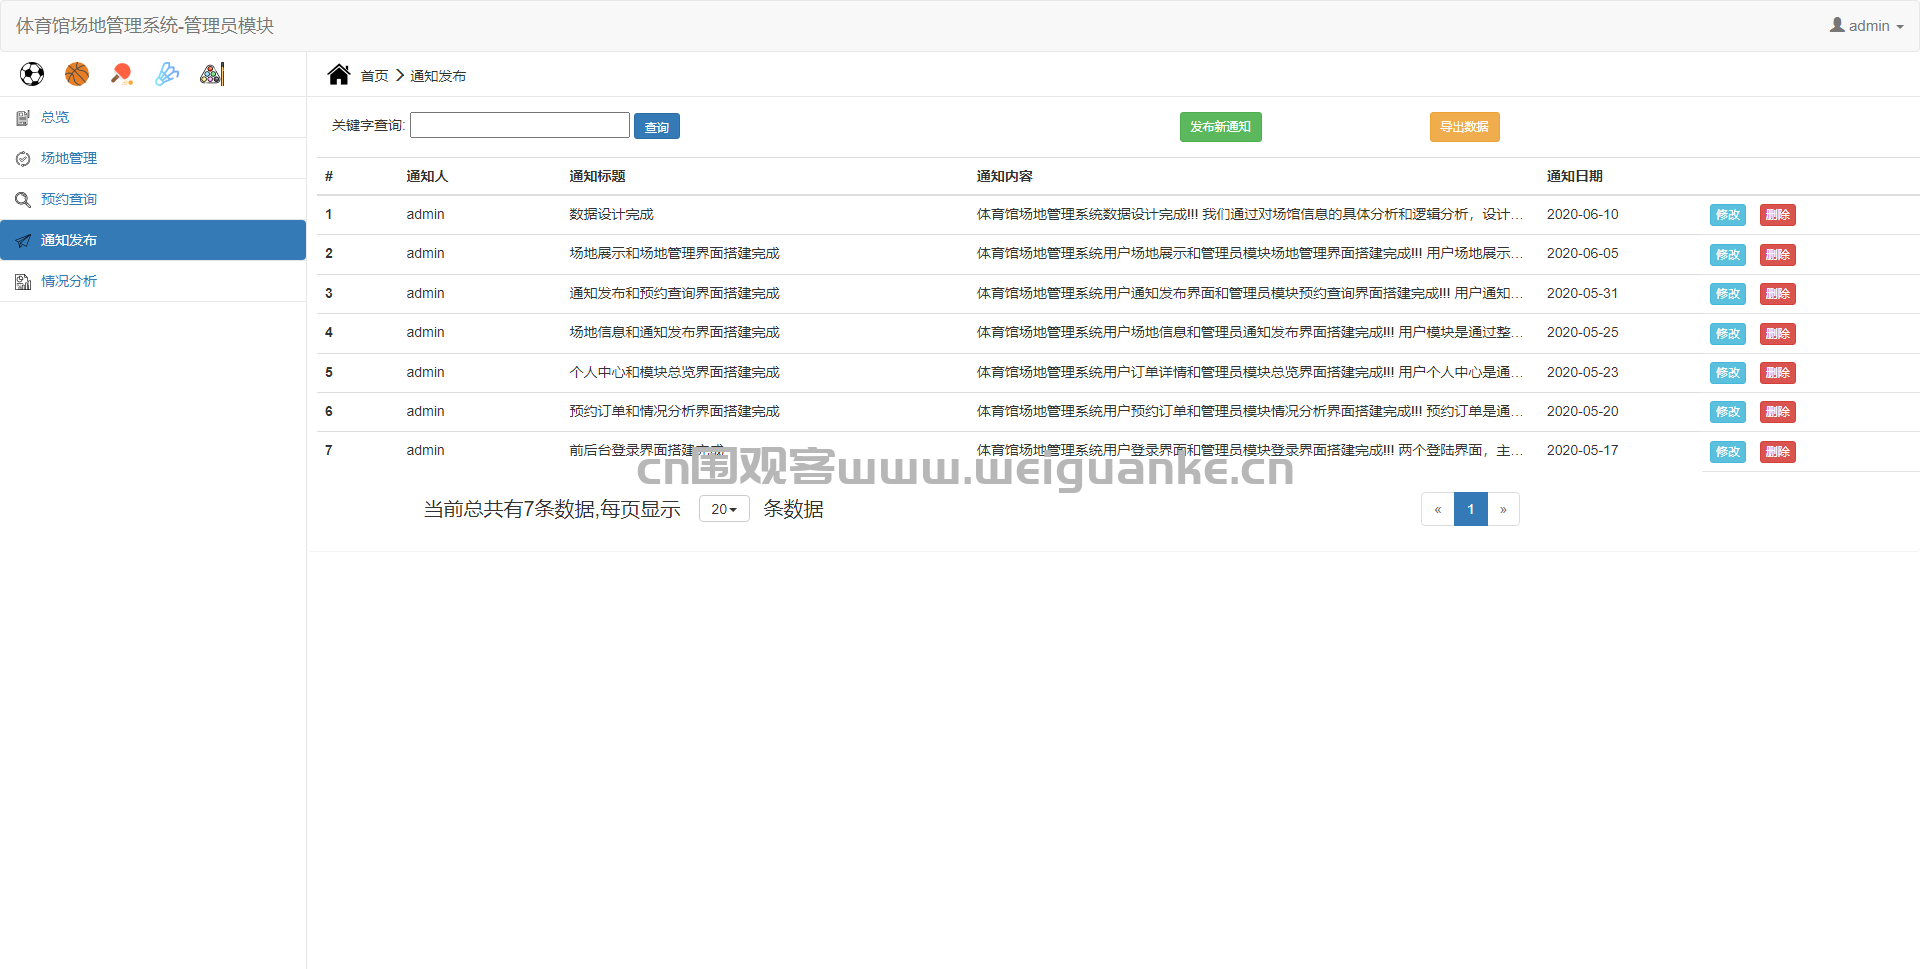Click the 查询 search button
1920x969 pixels.
tap(657, 126)
